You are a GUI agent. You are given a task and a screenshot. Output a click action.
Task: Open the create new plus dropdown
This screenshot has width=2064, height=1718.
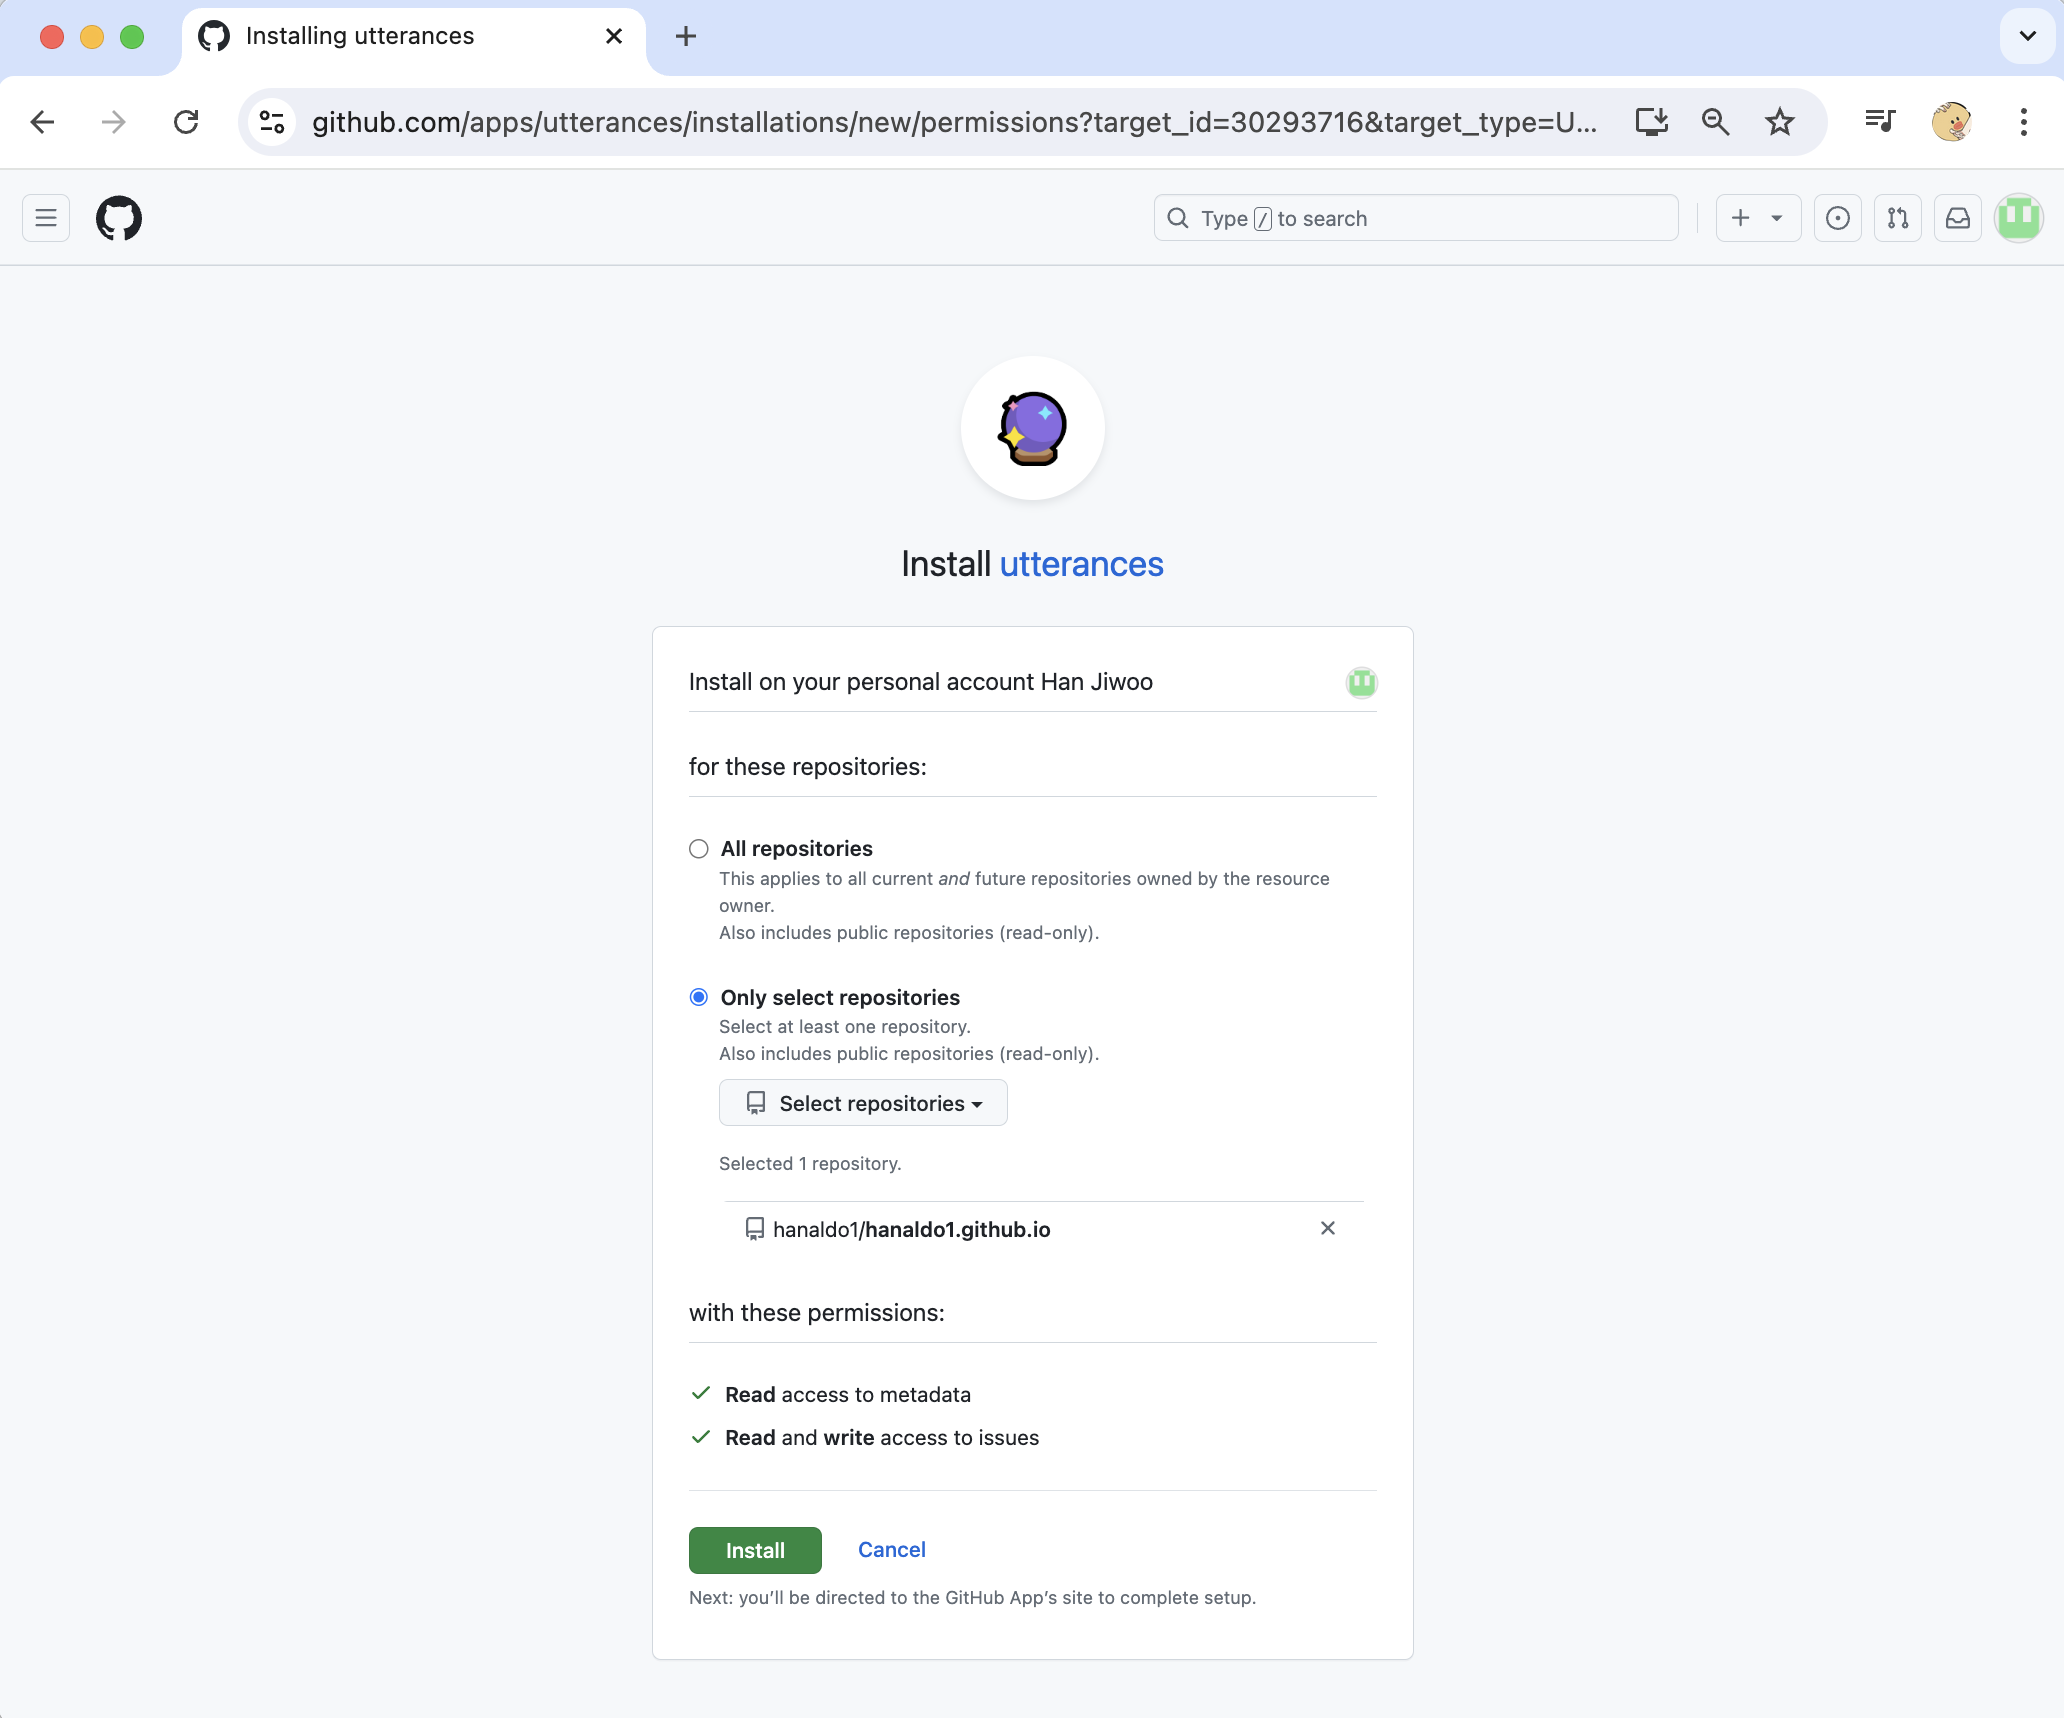(x=1758, y=218)
